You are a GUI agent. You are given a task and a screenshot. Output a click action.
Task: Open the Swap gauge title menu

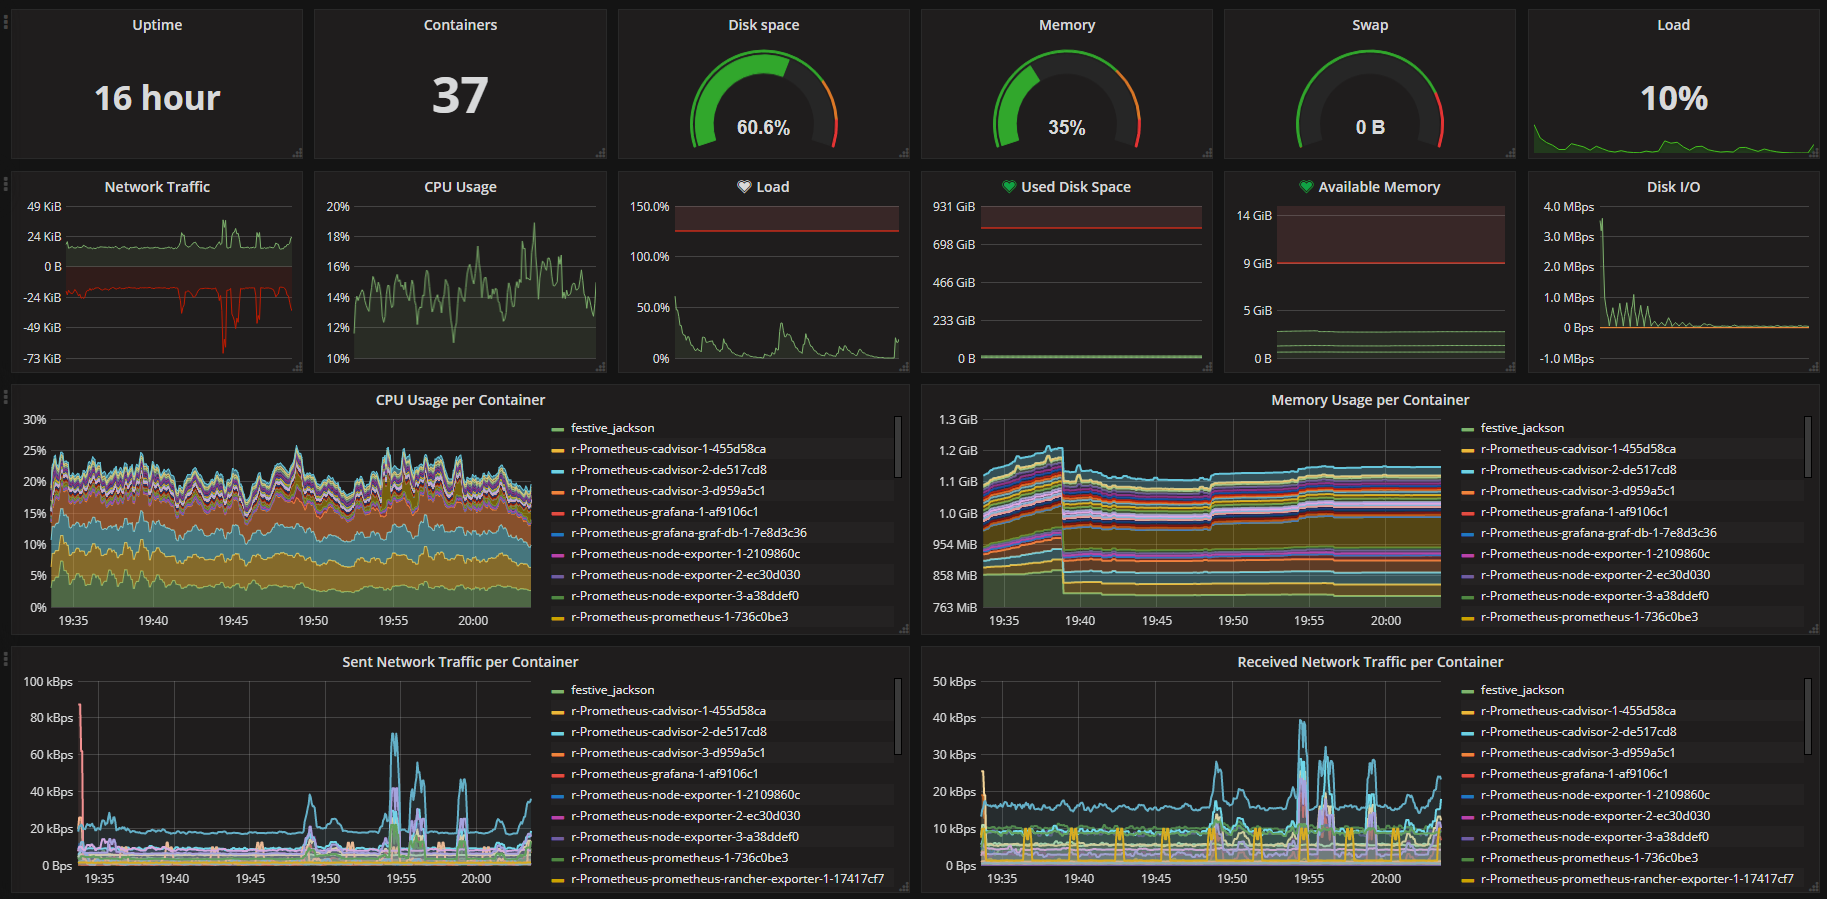(1370, 25)
